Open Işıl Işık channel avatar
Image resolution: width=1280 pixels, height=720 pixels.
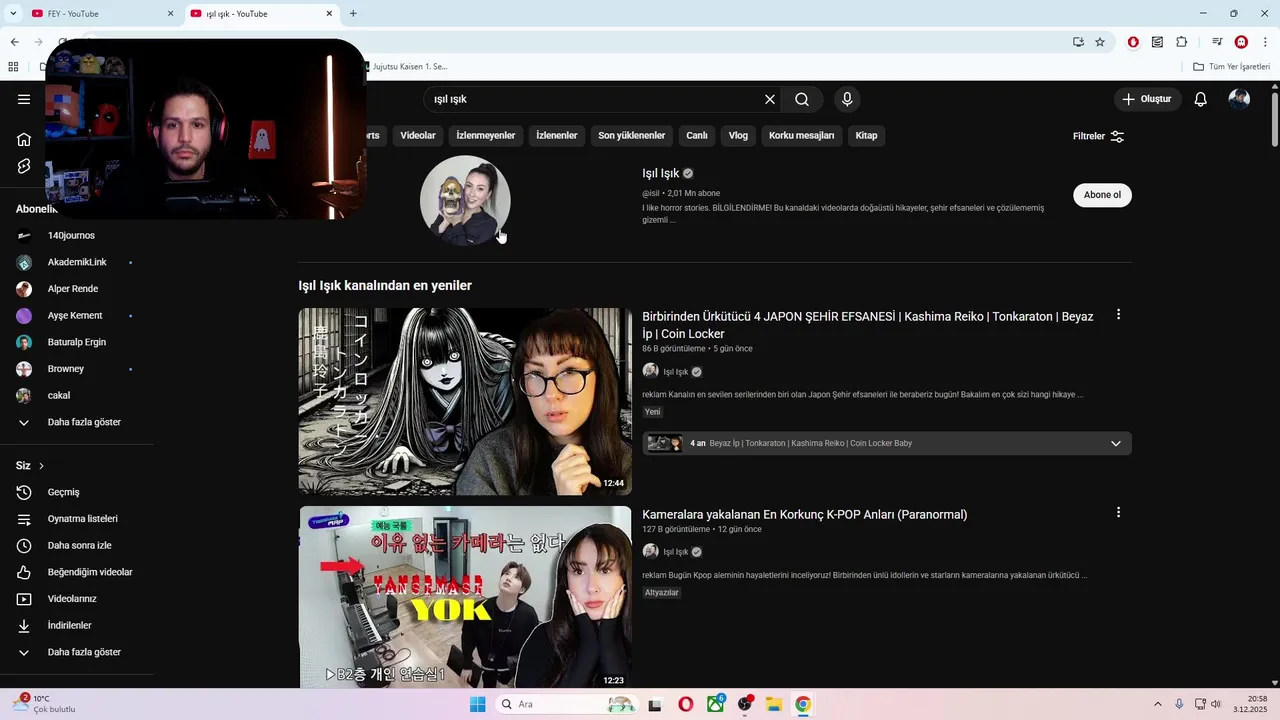465,200
